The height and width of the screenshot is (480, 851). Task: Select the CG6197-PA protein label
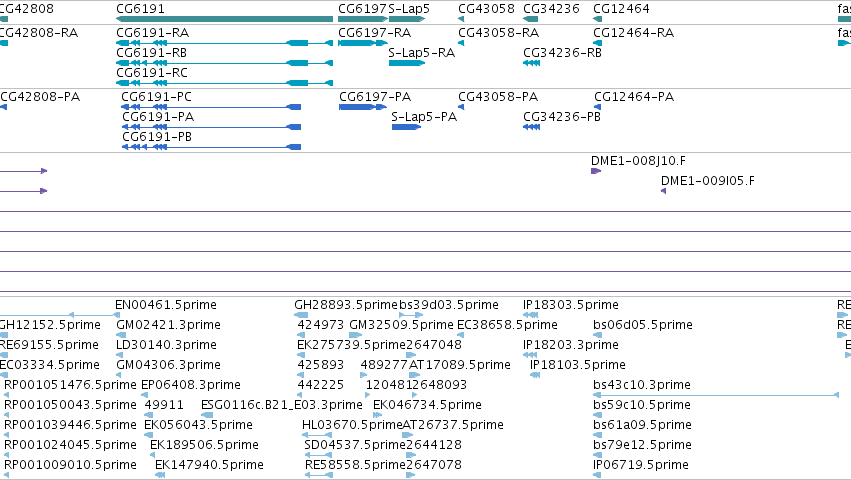click(375, 97)
